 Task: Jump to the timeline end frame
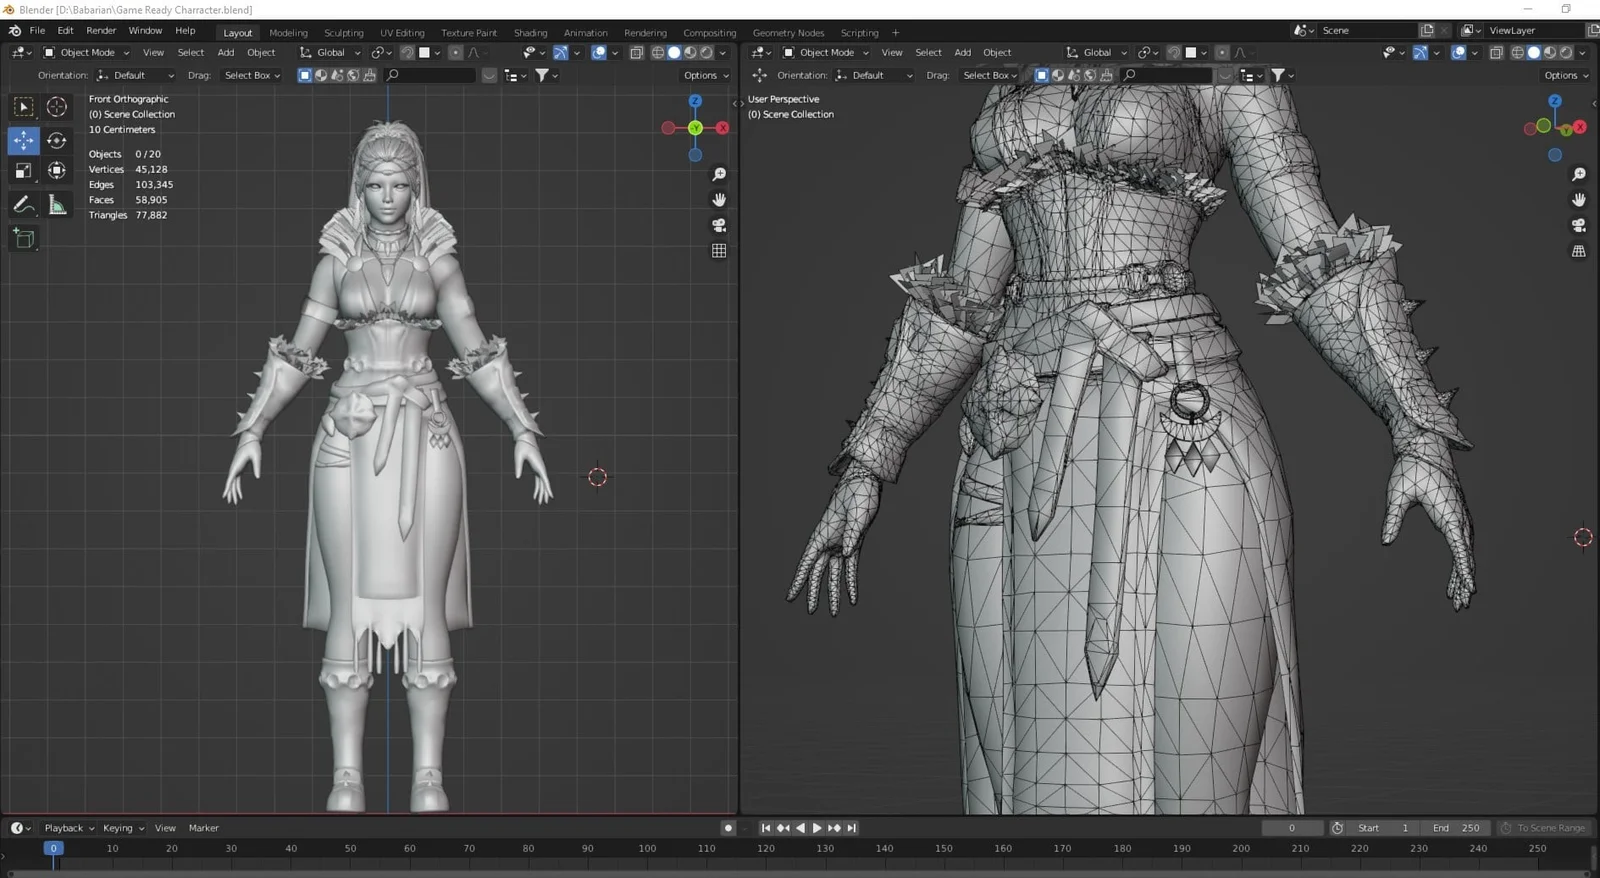pyautogui.click(x=851, y=828)
